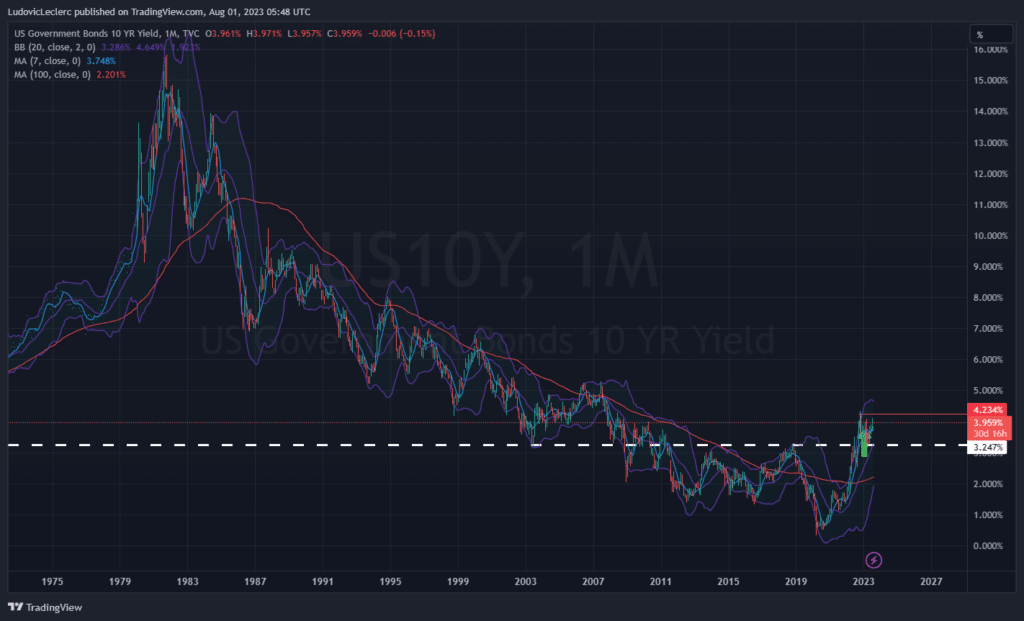
Task: Click the TradingView logo at bottom left
Action: 46,607
